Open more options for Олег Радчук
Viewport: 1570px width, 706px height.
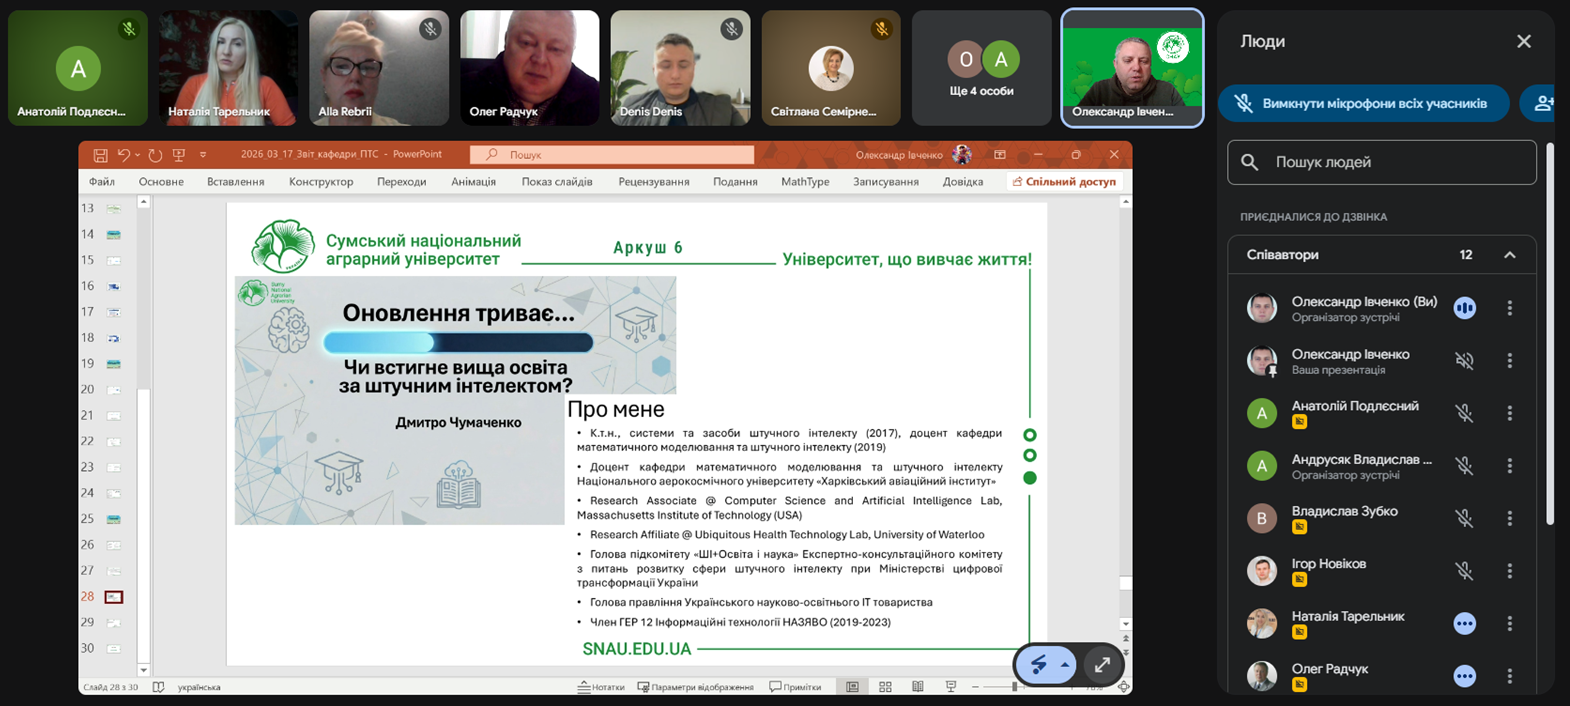point(1509,676)
